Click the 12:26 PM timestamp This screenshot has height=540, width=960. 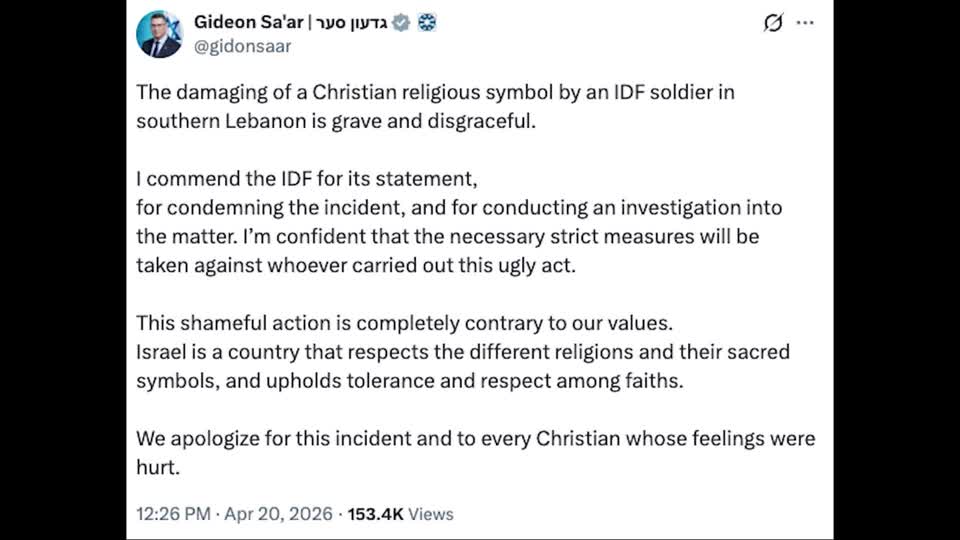(173, 514)
